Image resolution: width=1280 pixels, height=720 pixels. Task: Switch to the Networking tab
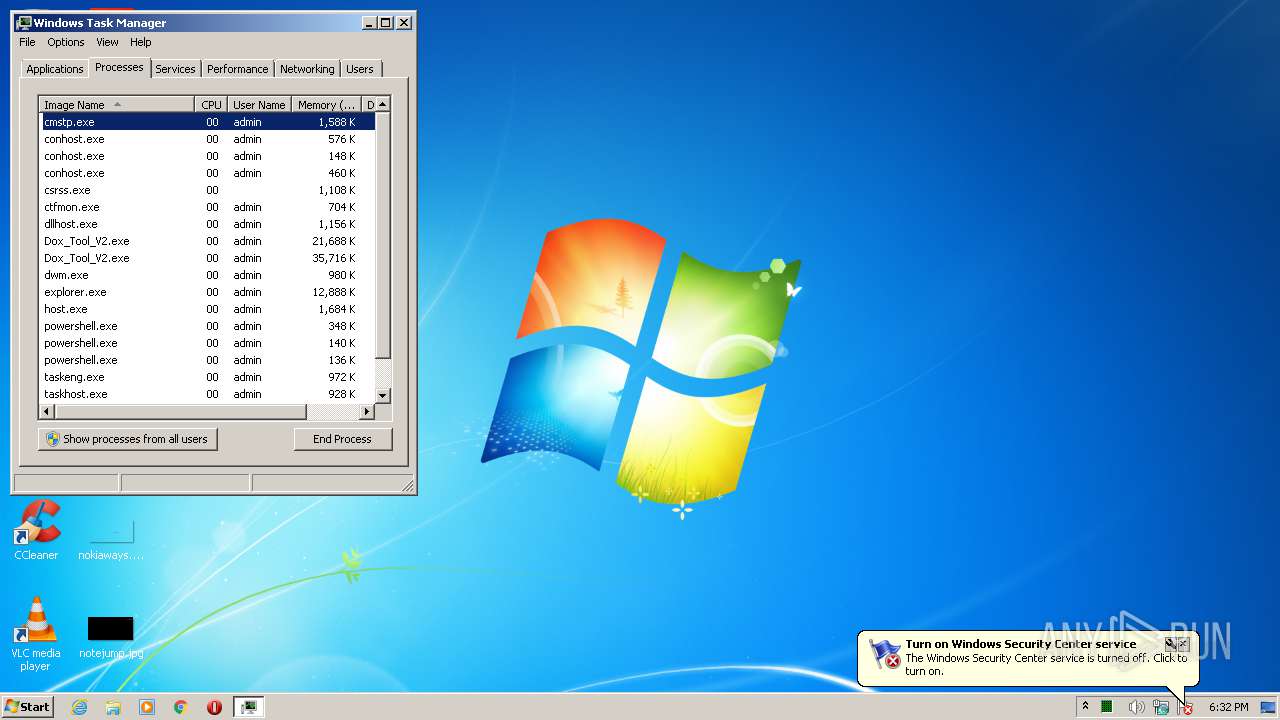(x=307, y=69)
